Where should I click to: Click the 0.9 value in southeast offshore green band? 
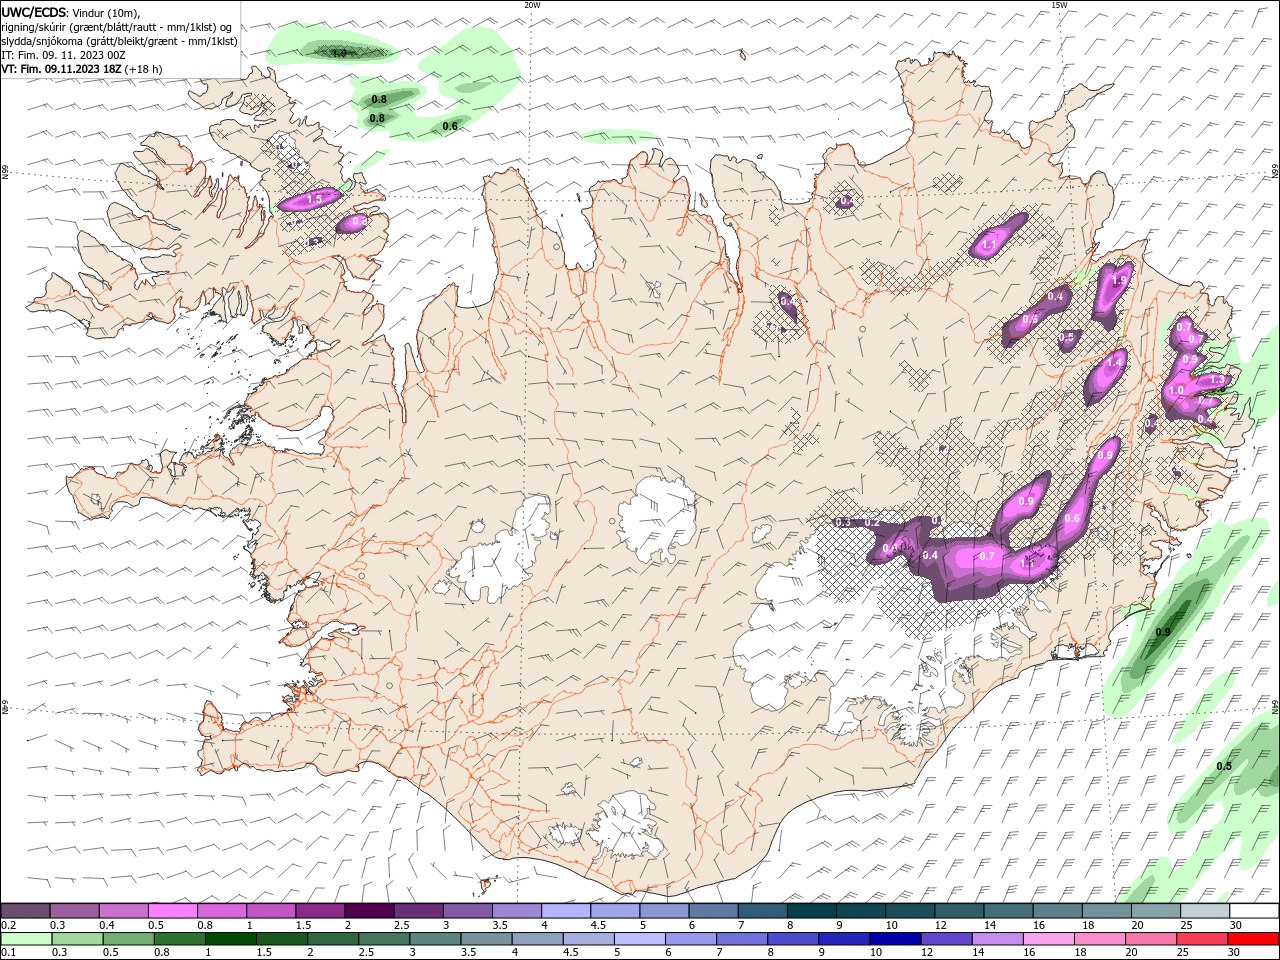click(x=1163, y=632)
